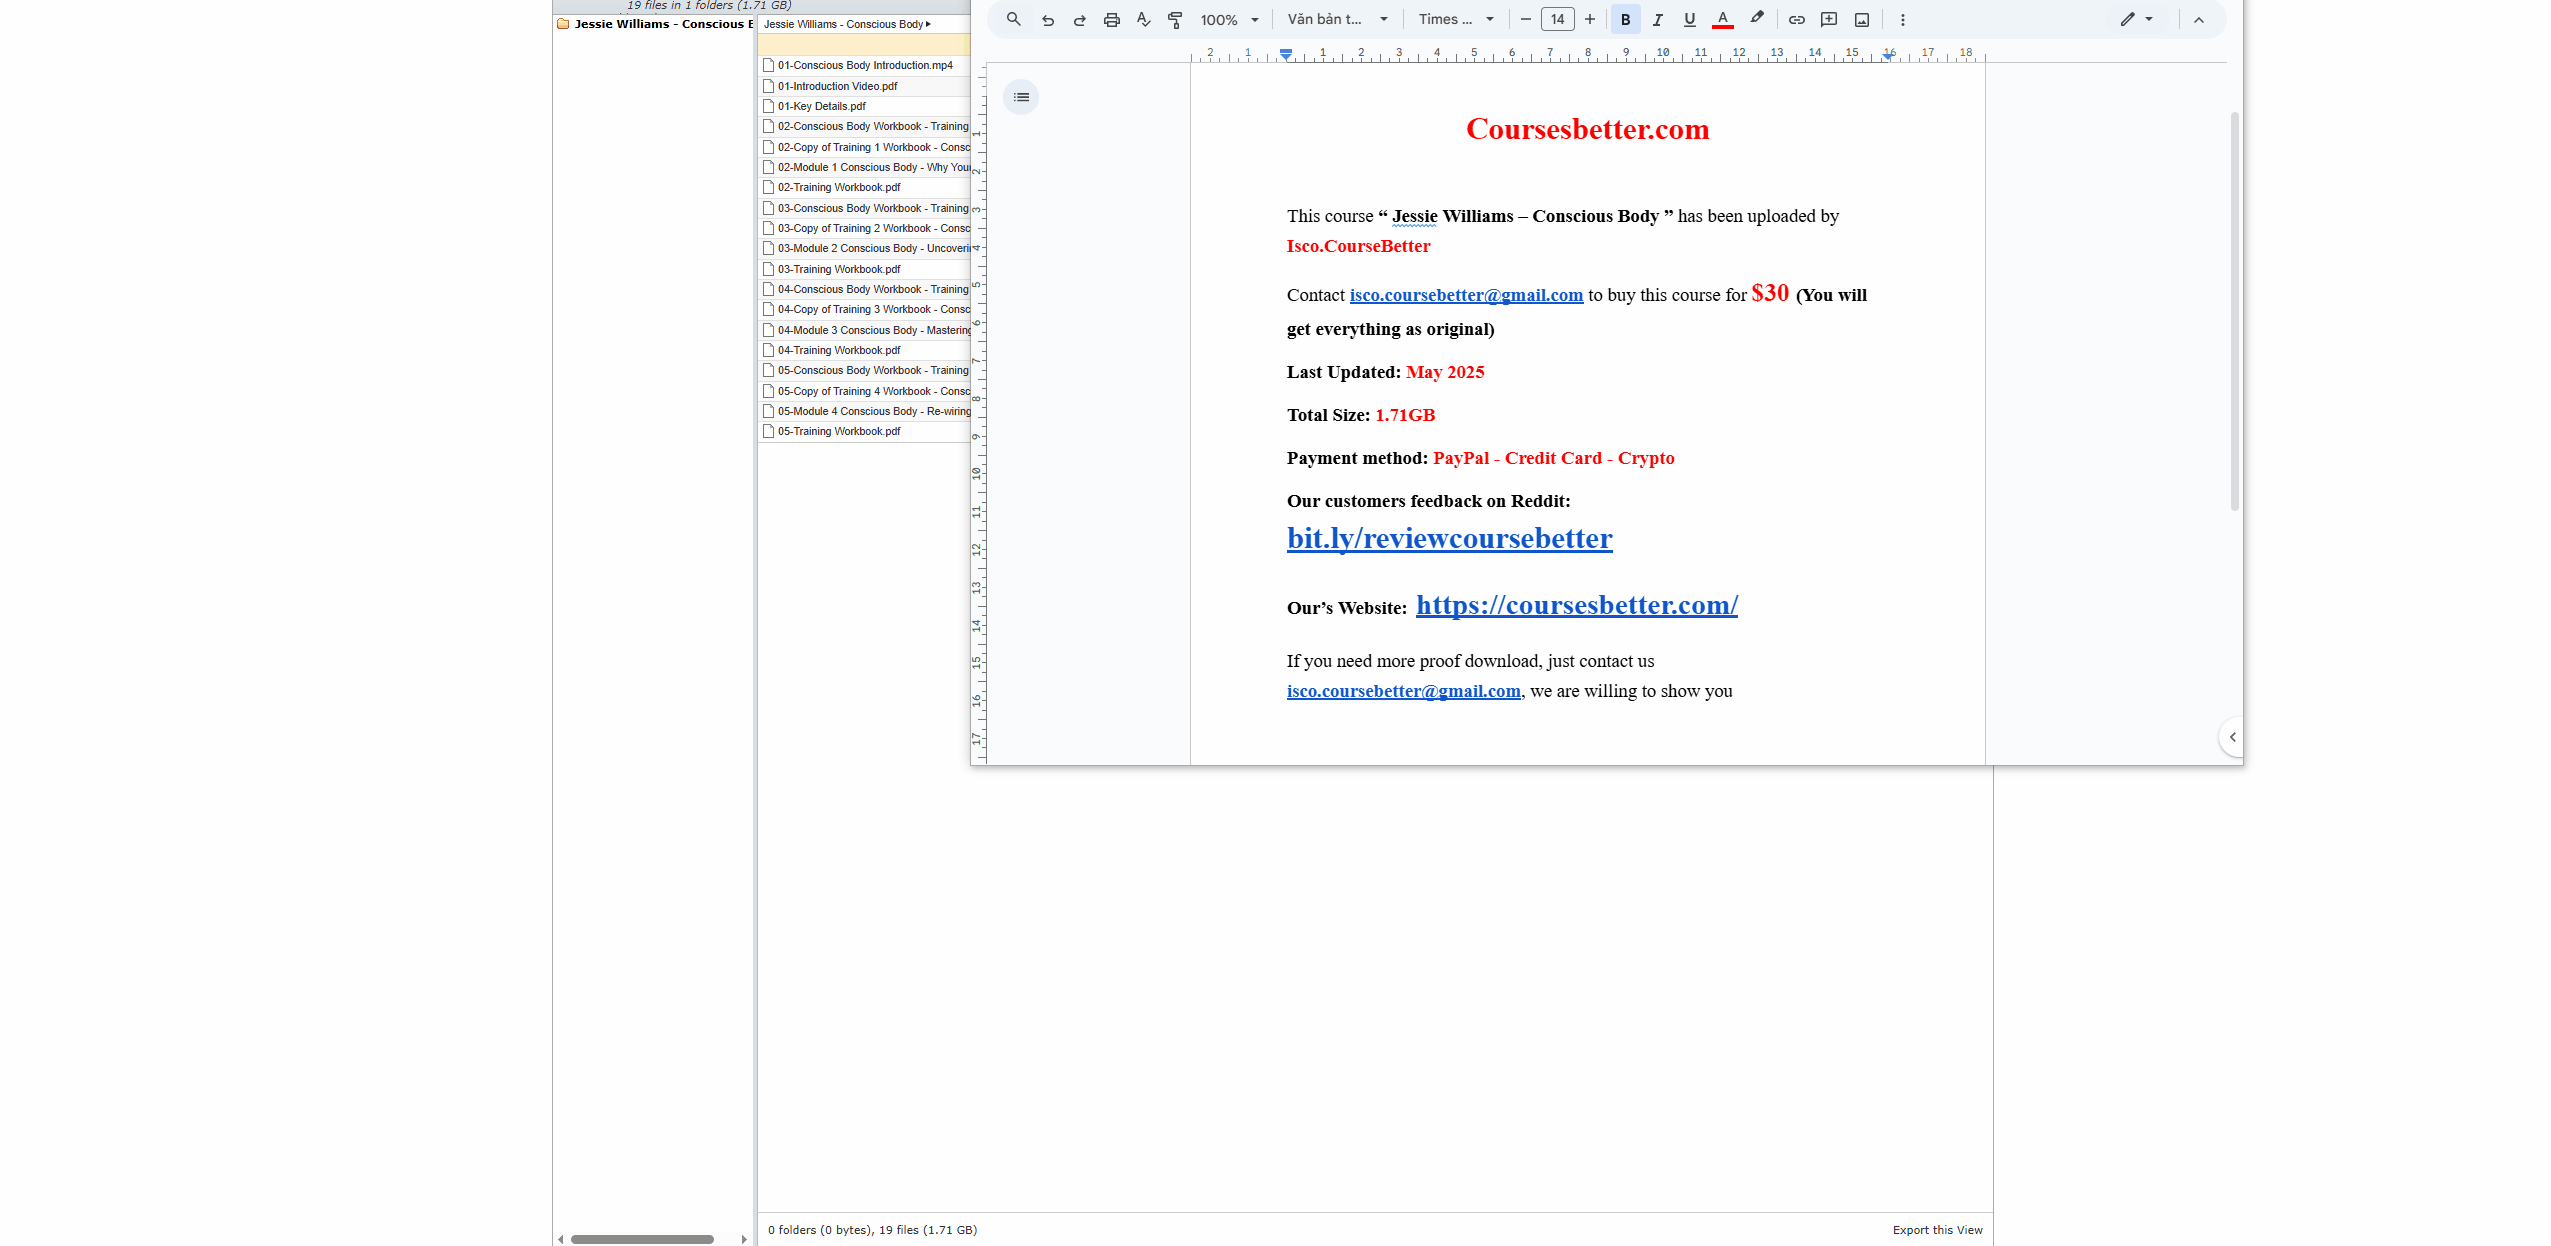
Task: Select the paint format roller
Action: [x=1175, y=19]
